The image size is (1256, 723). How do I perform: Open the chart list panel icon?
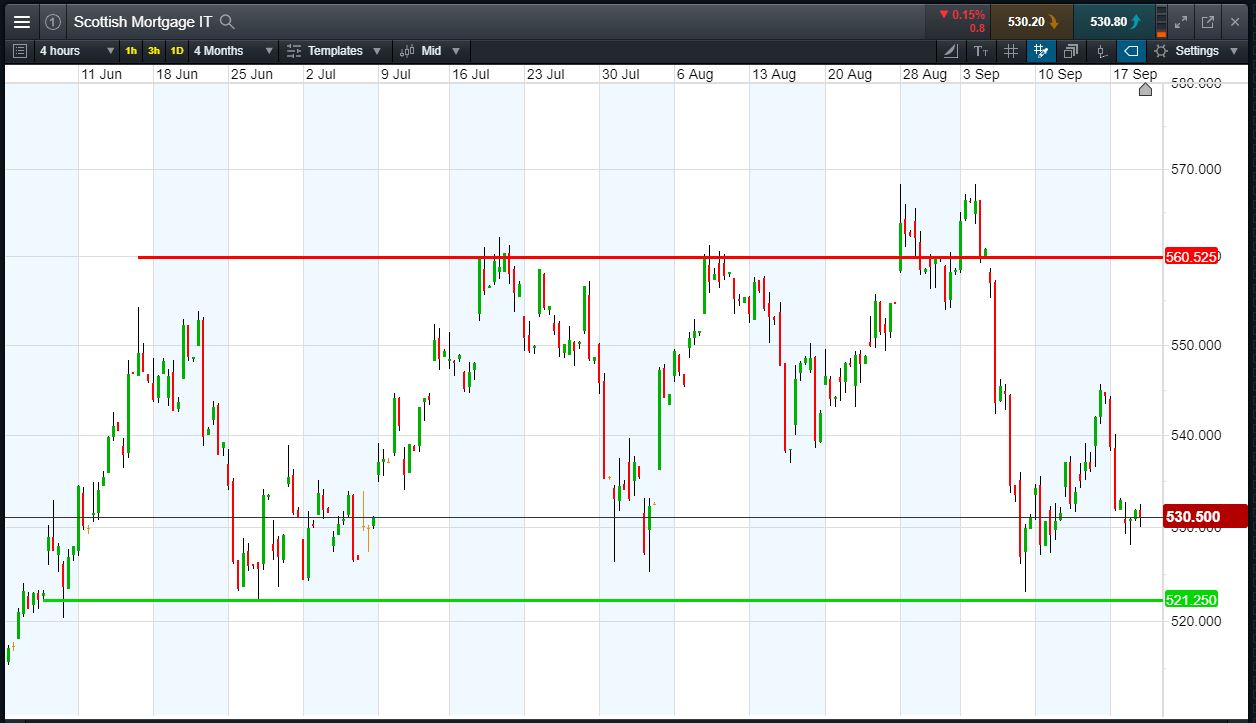[21, 51]
